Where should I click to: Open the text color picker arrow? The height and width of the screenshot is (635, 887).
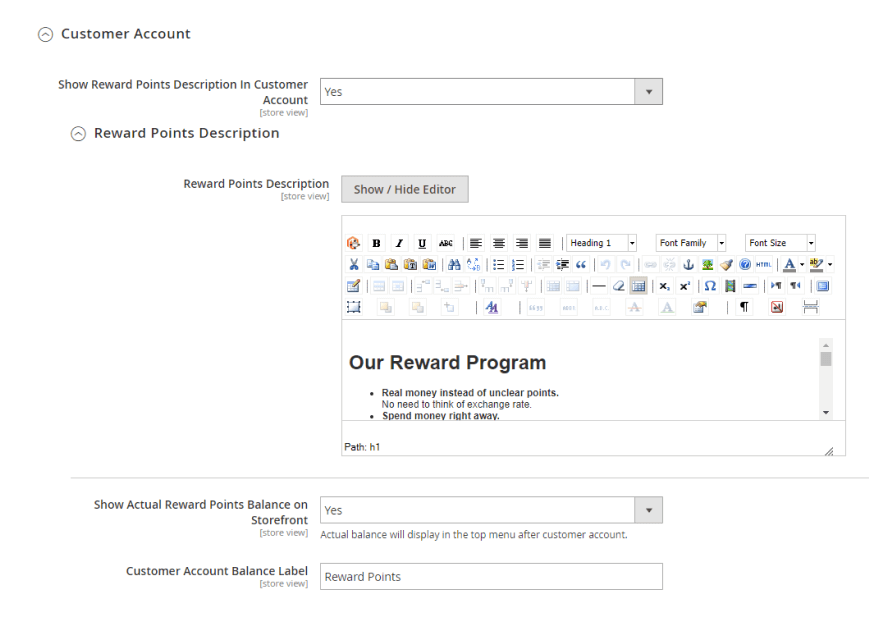[x=802, y=264]
